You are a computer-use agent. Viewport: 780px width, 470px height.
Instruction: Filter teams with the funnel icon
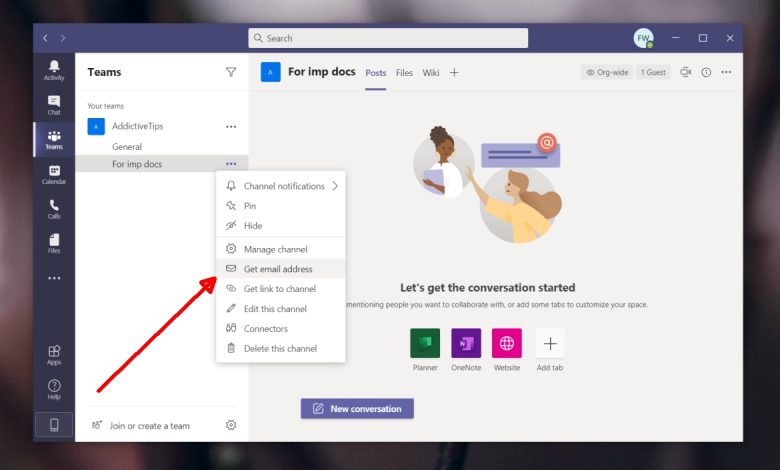pyautogui.click(x=231, y=72)
